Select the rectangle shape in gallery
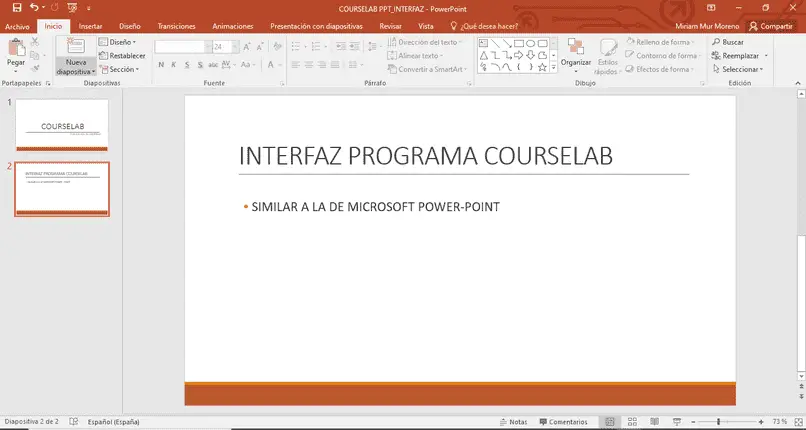This screenshot has height=430, width=806. point(519,44)
